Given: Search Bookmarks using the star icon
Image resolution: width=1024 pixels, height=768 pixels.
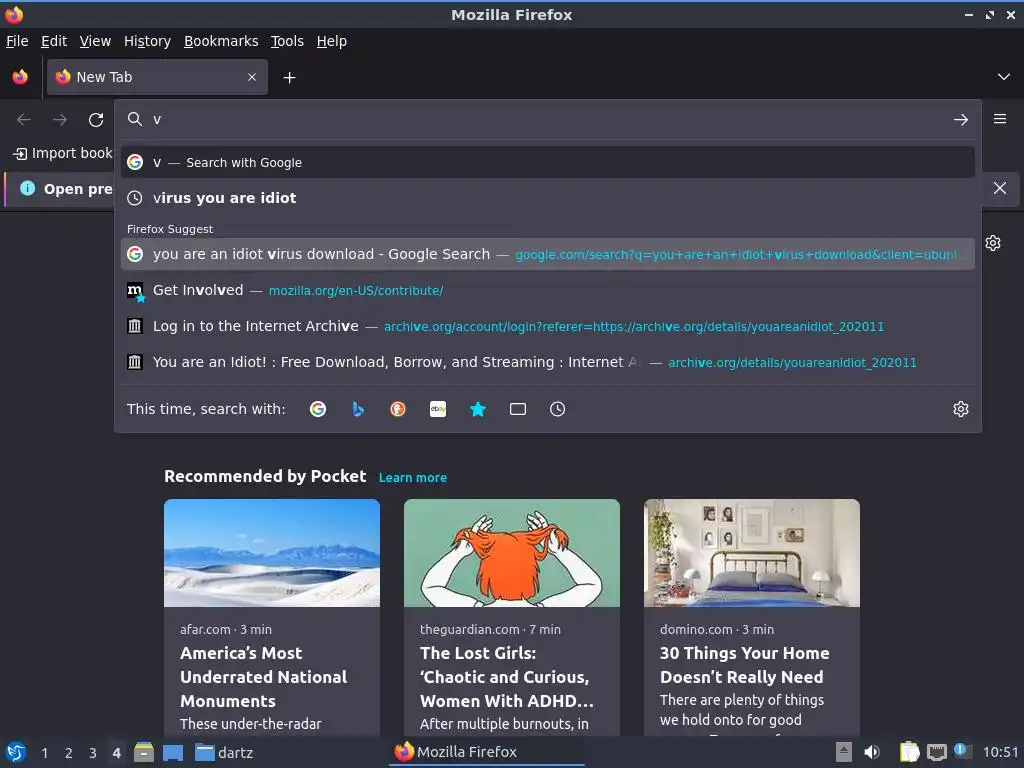Looking at the screenshot, I should [x=478, y=409].
